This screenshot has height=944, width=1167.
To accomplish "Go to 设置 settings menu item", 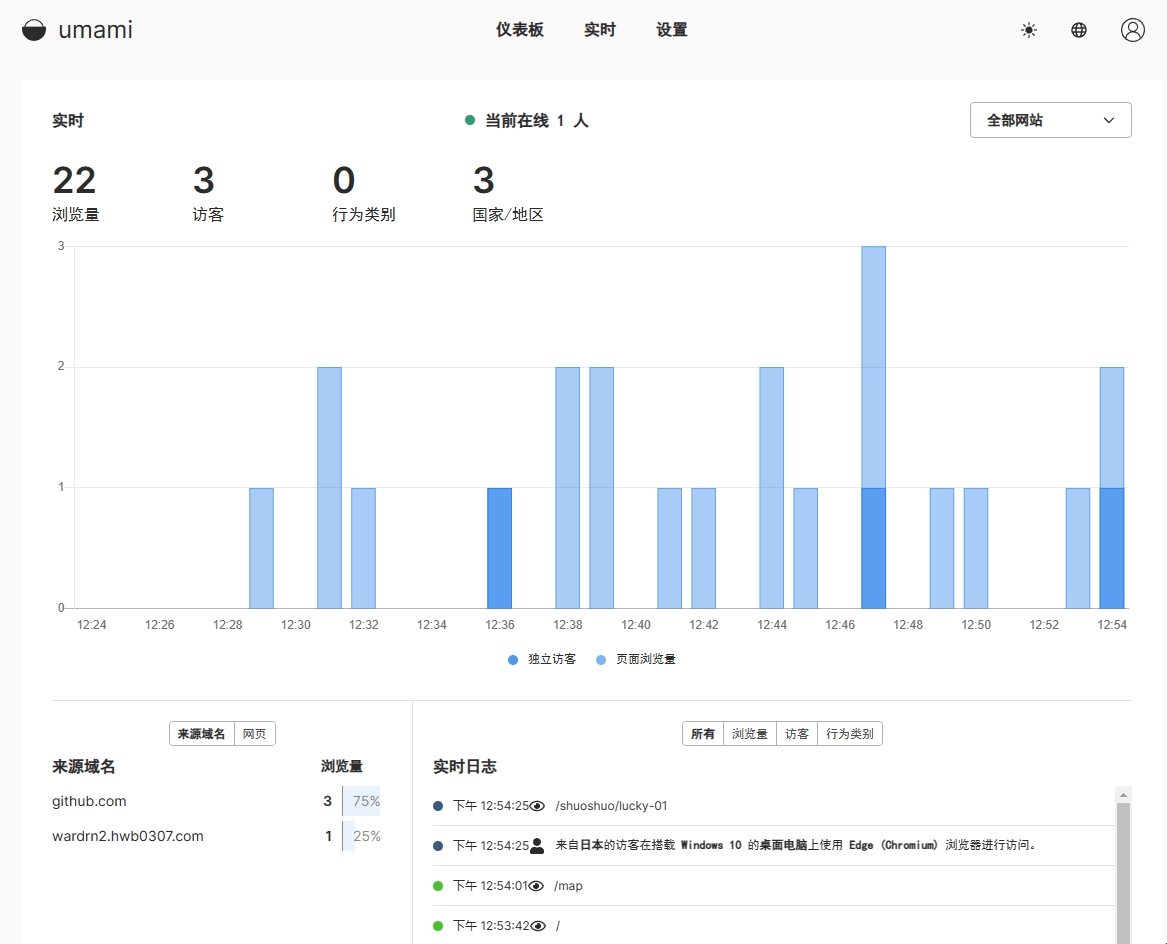I will (x=672, y=30).
